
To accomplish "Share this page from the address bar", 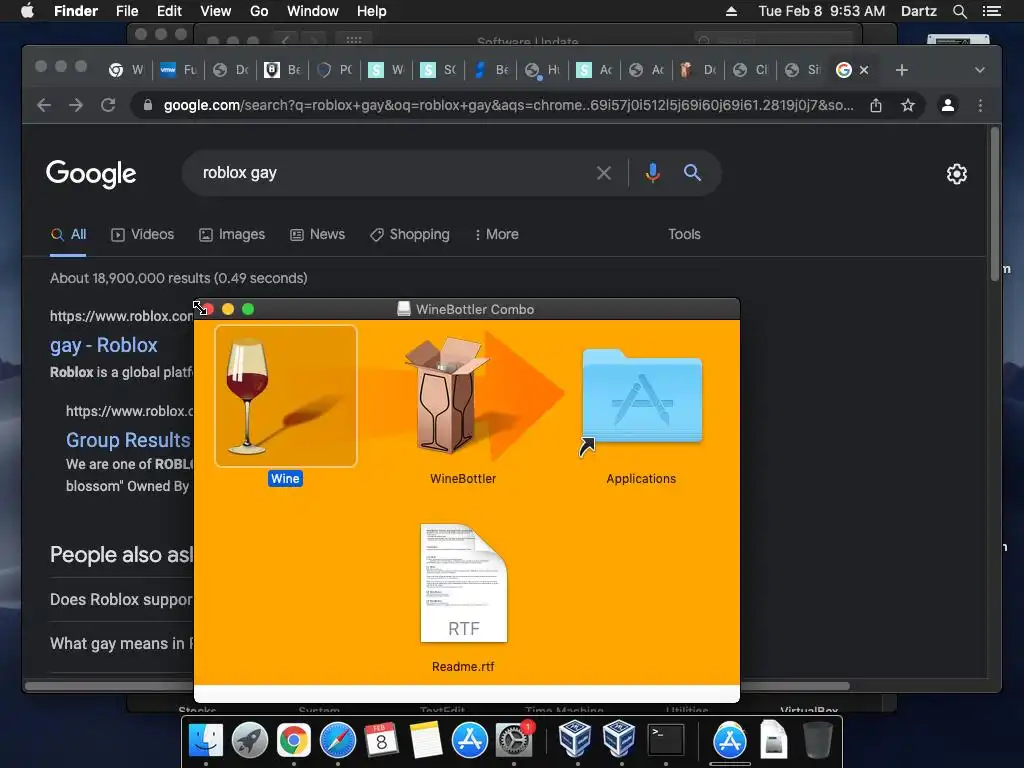I will (876, 105).
